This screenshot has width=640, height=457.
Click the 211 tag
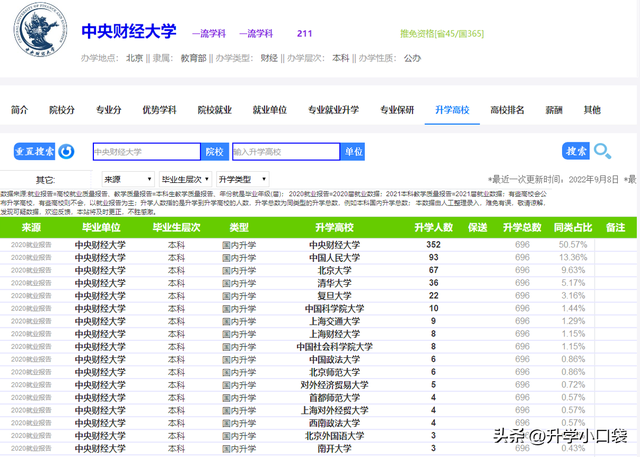304,33
